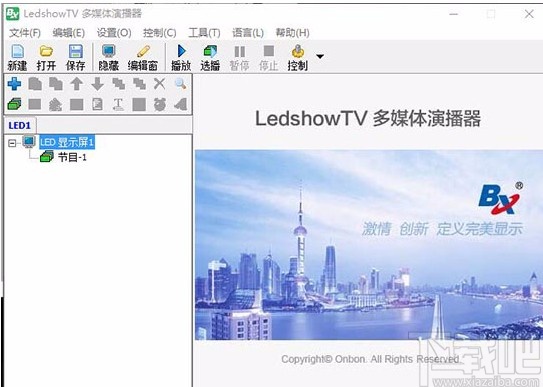
Task: Minimize the LedshowTV window
Action: pyautogui.click(x=454, y=14)
